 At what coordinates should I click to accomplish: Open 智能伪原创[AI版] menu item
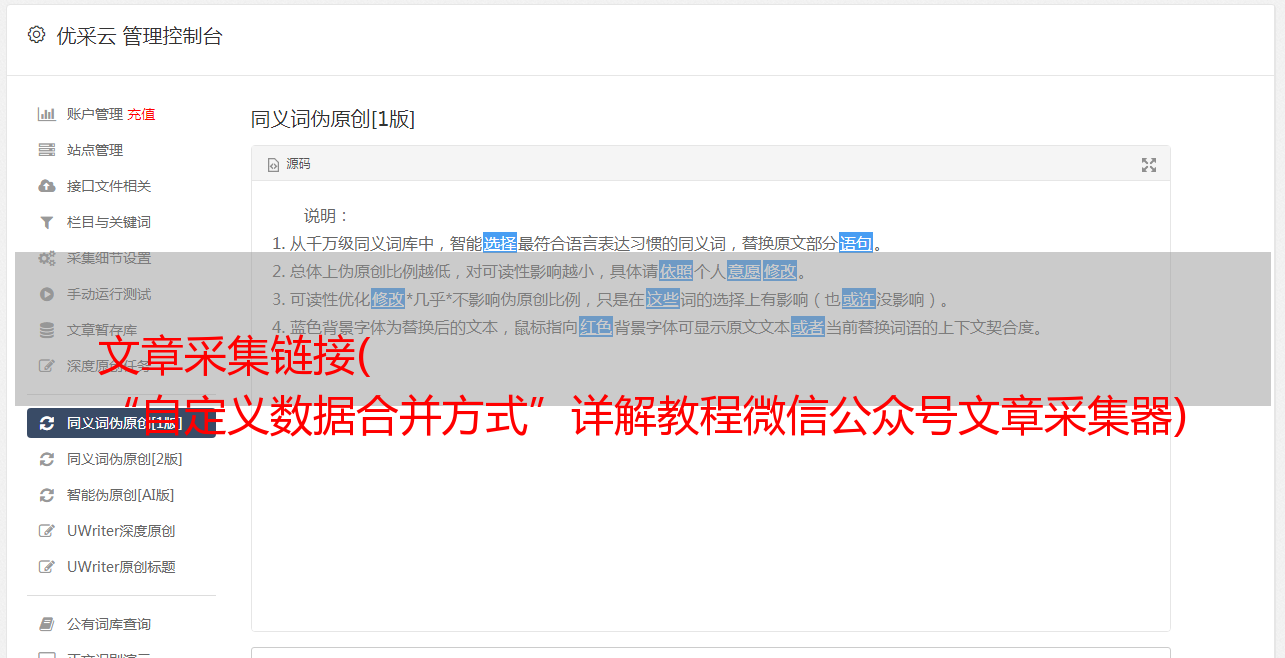[x=121, y=495]
